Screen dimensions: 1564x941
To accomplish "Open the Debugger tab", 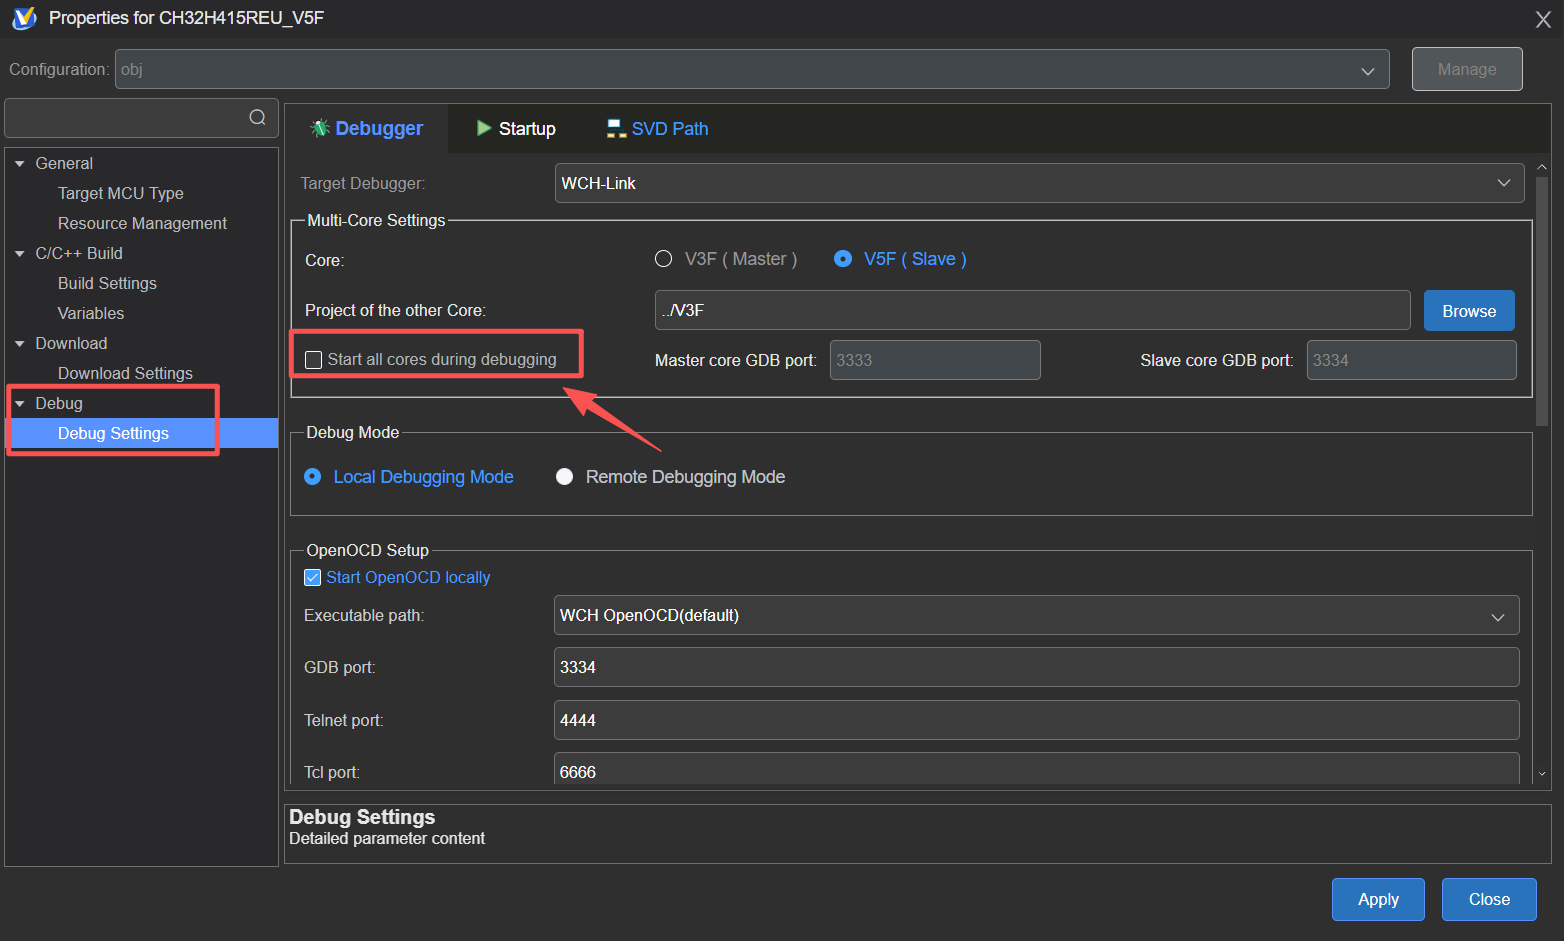I will click(x=367, y=128).
